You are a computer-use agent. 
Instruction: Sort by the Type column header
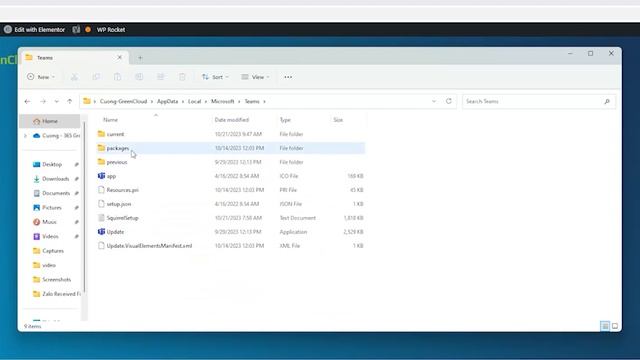tap(285, 120)
